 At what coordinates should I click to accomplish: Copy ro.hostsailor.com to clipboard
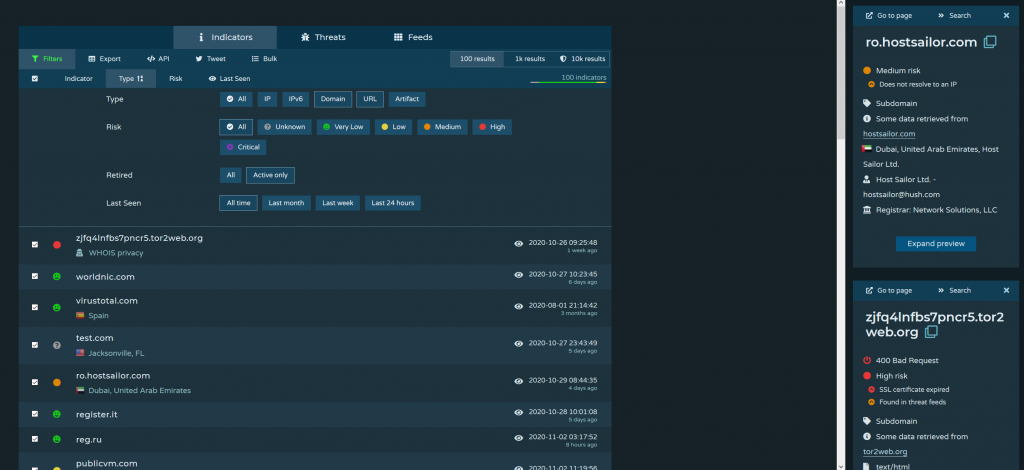990,42
